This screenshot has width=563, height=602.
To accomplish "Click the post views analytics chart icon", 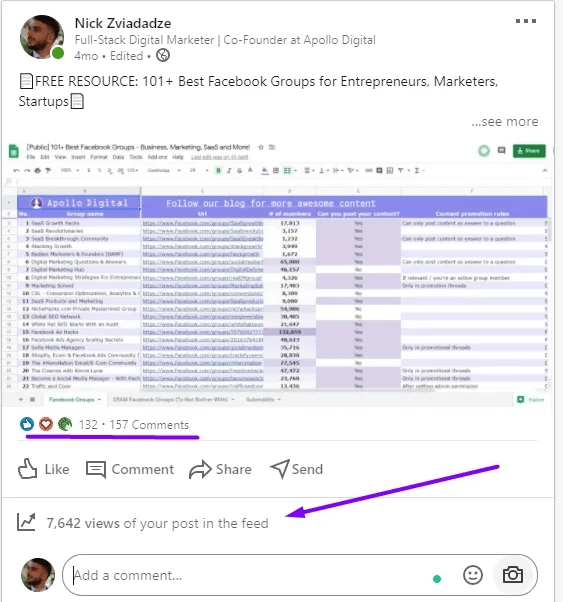I will click(26, 522).
